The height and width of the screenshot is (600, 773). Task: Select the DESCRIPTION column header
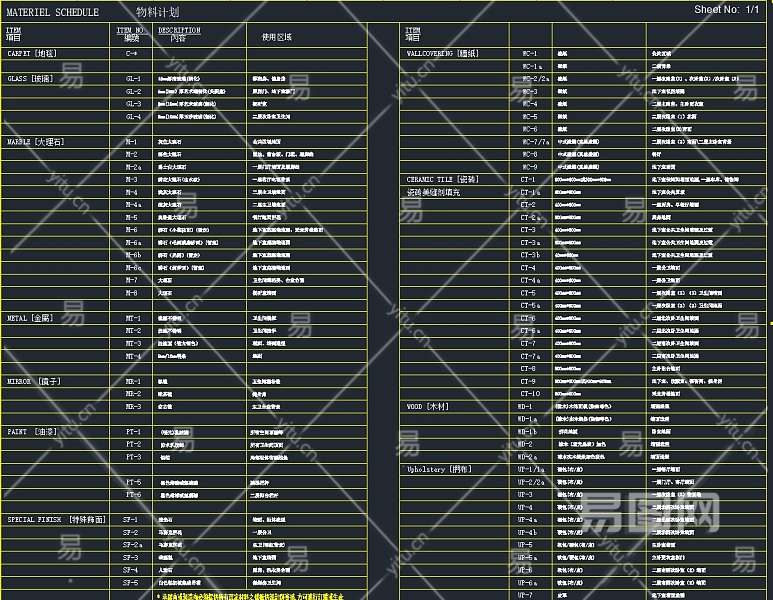click(x=179, y=33)
